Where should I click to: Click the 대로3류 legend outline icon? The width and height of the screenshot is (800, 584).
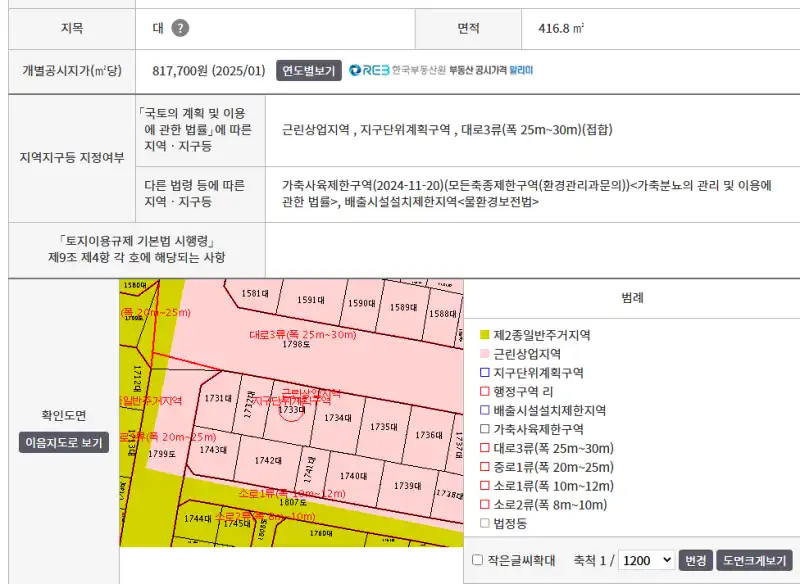click(485, 448)
